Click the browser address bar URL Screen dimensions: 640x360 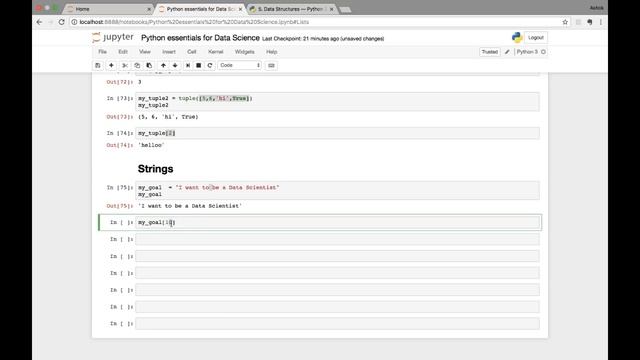(194, 22)
